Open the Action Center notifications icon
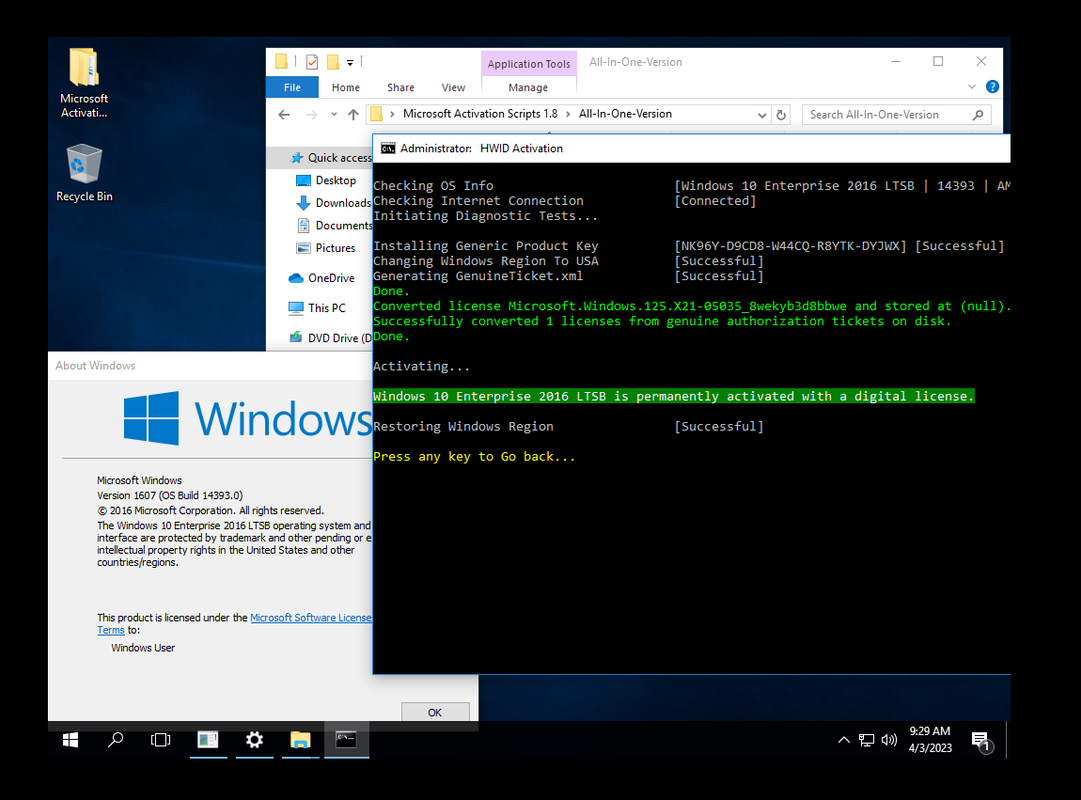Image resolution: width=1081 pixels, height=800 pixels. pyautogui.click(x=982, y=741)
